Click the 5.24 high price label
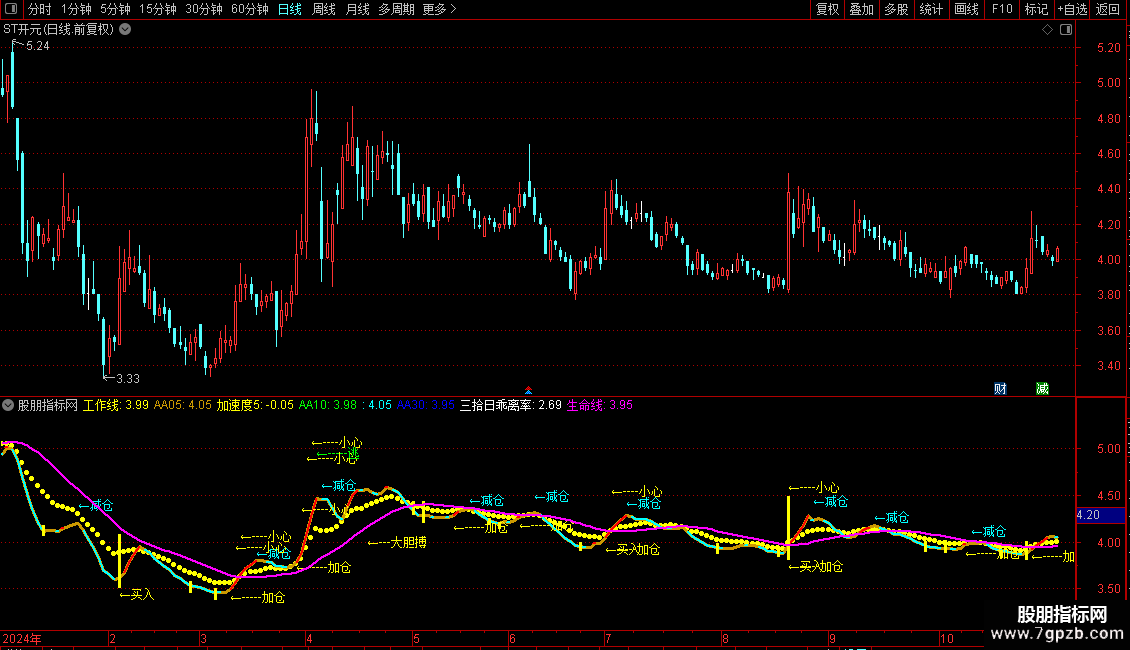 coord(37,46)
